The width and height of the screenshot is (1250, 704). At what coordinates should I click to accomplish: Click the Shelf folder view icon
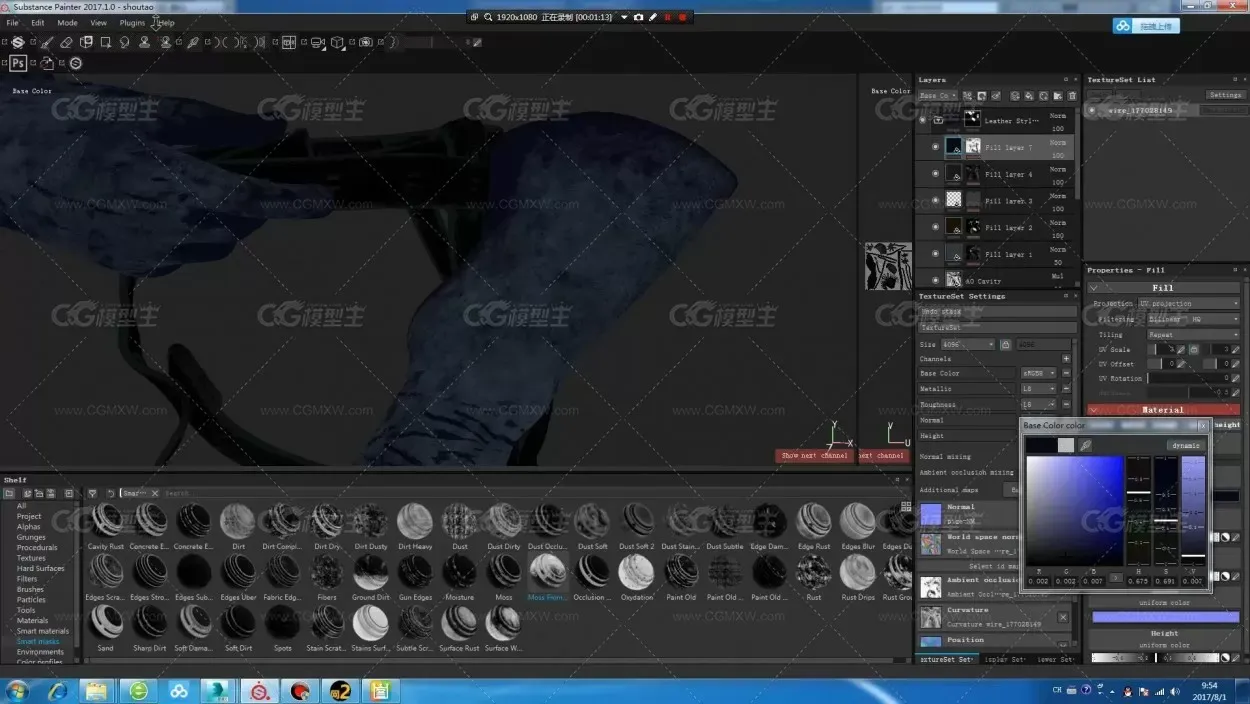pos(9,494)
